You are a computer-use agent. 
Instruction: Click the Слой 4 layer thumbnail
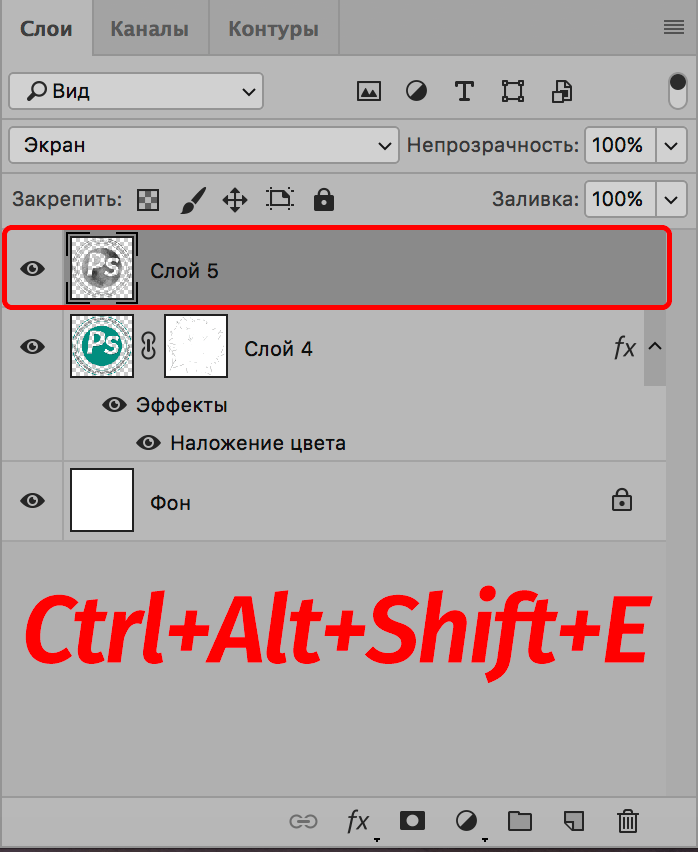pyautogui.click(x=102, y=346)
